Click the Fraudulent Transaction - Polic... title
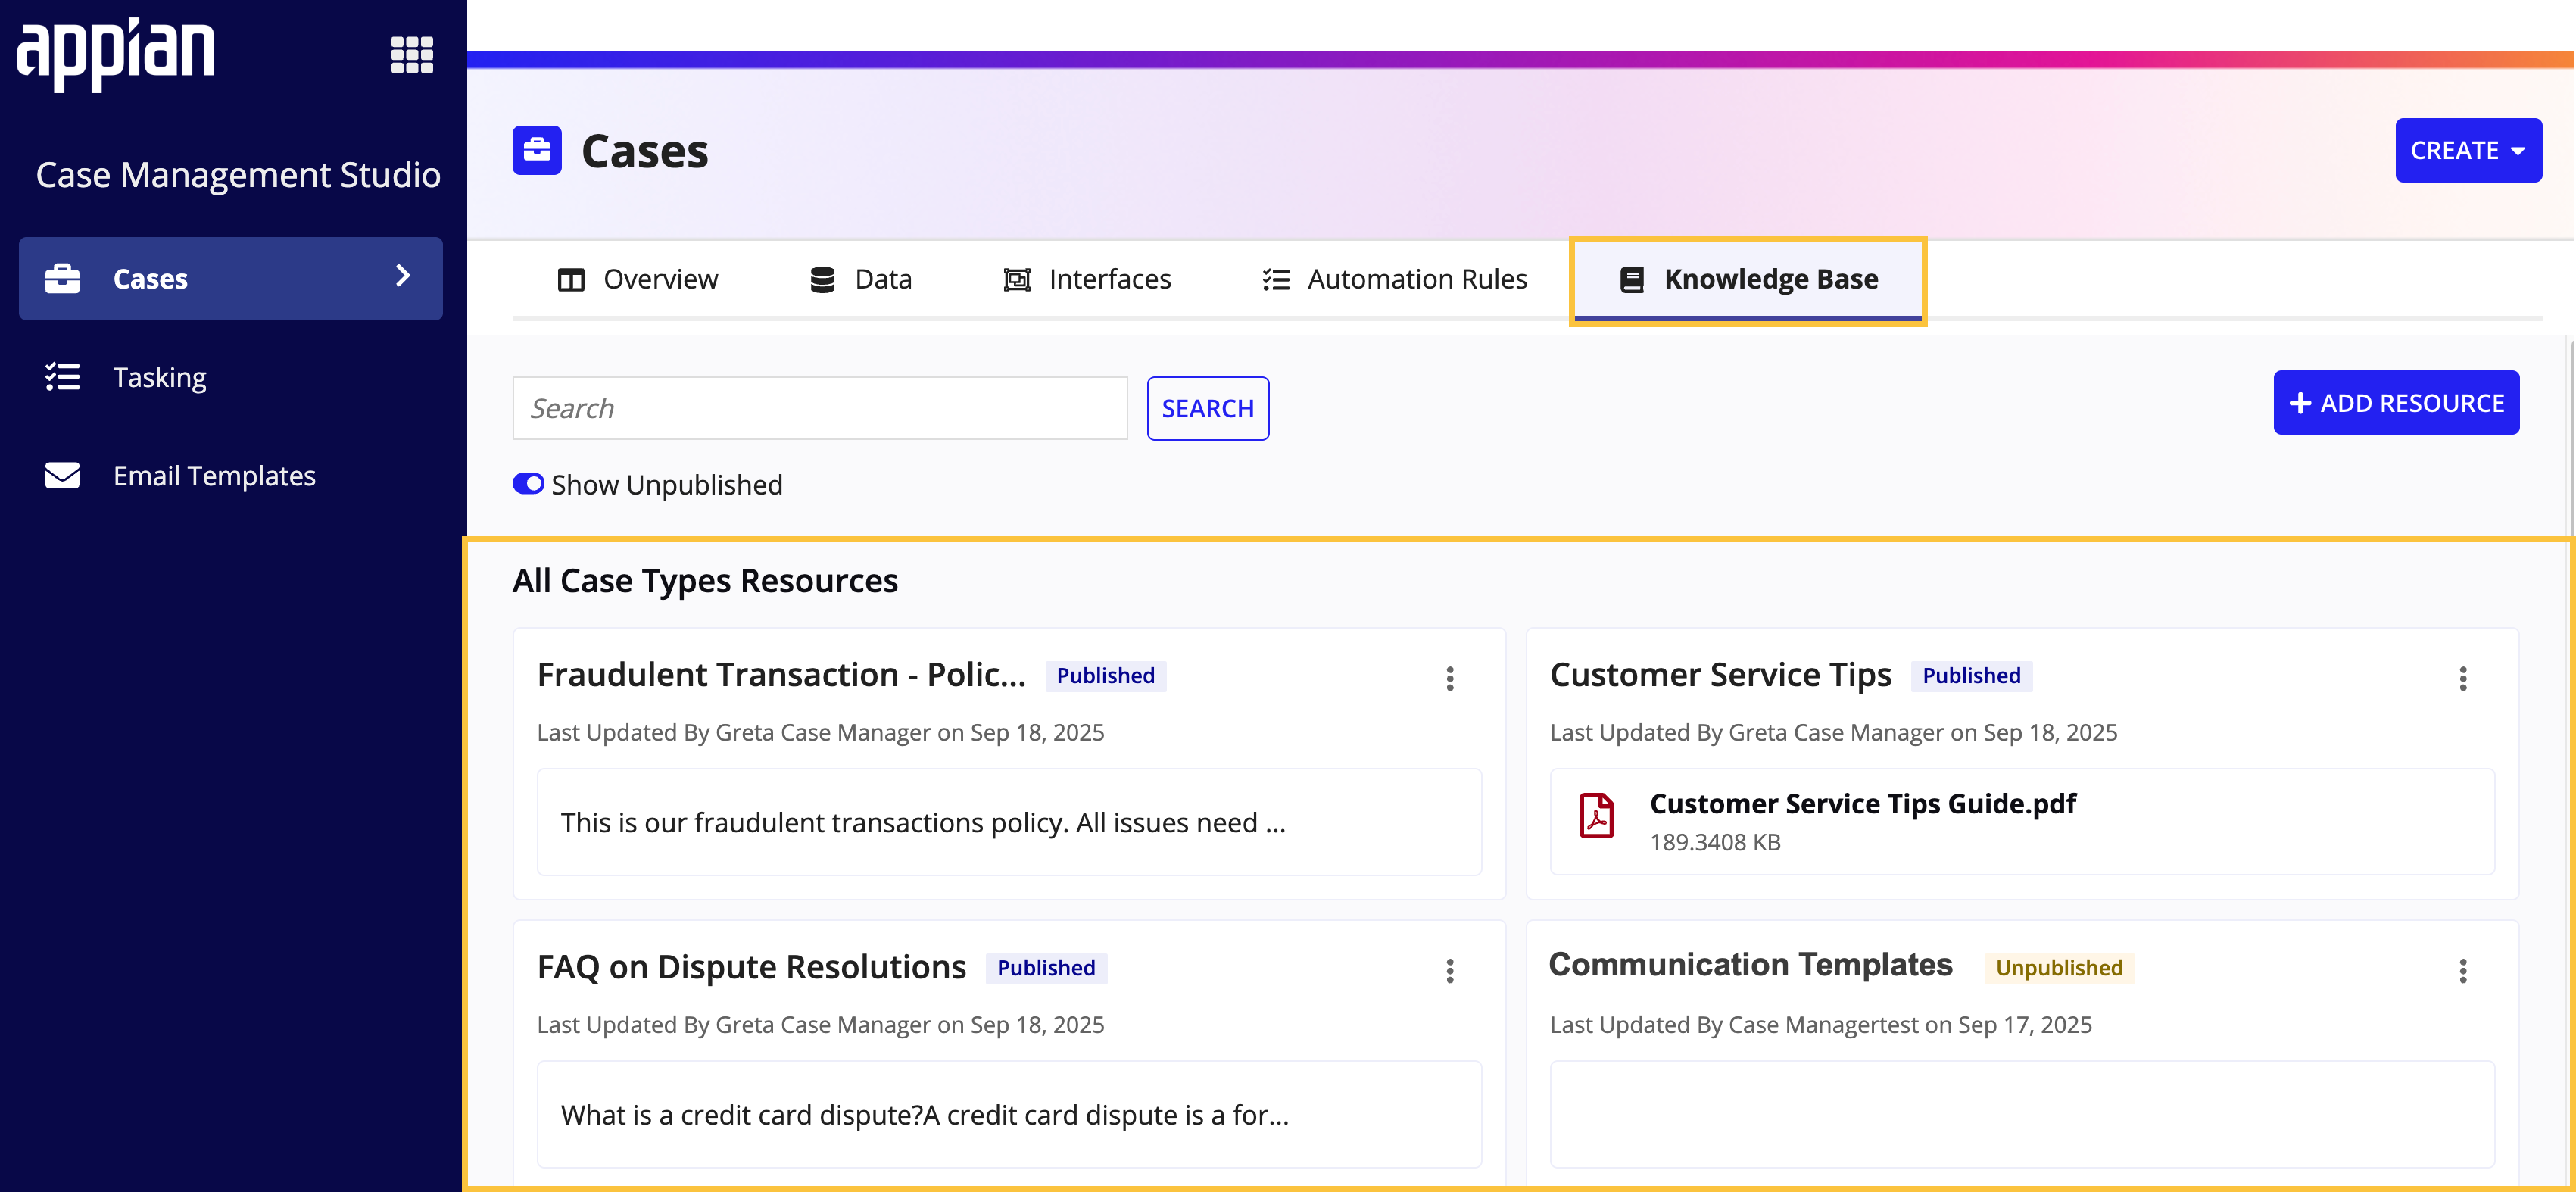 (781, 675)
